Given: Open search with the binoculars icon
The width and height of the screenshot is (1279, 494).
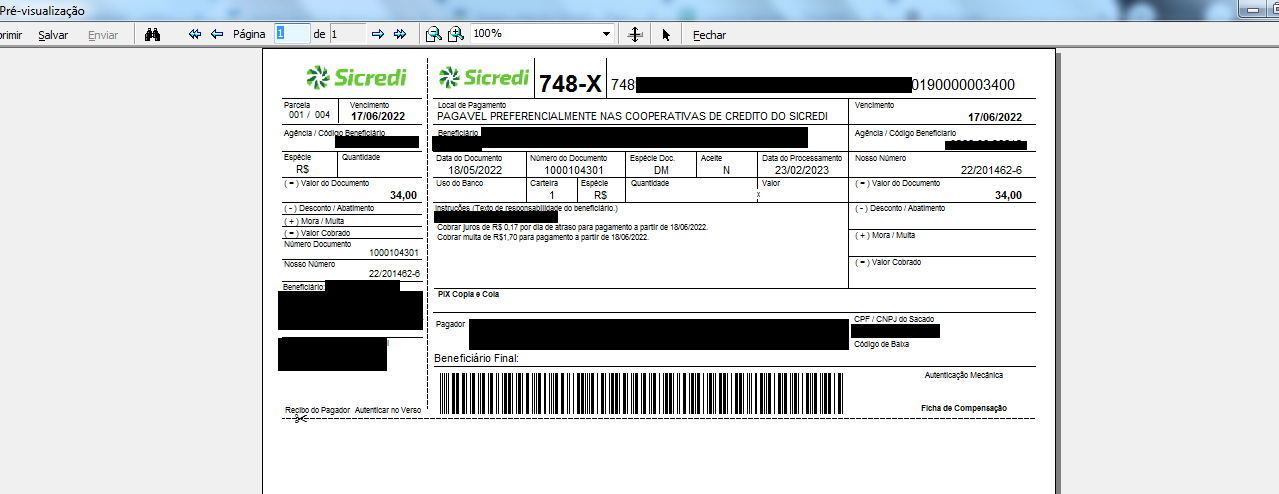Looking at the screenshot, I should 153,34.
